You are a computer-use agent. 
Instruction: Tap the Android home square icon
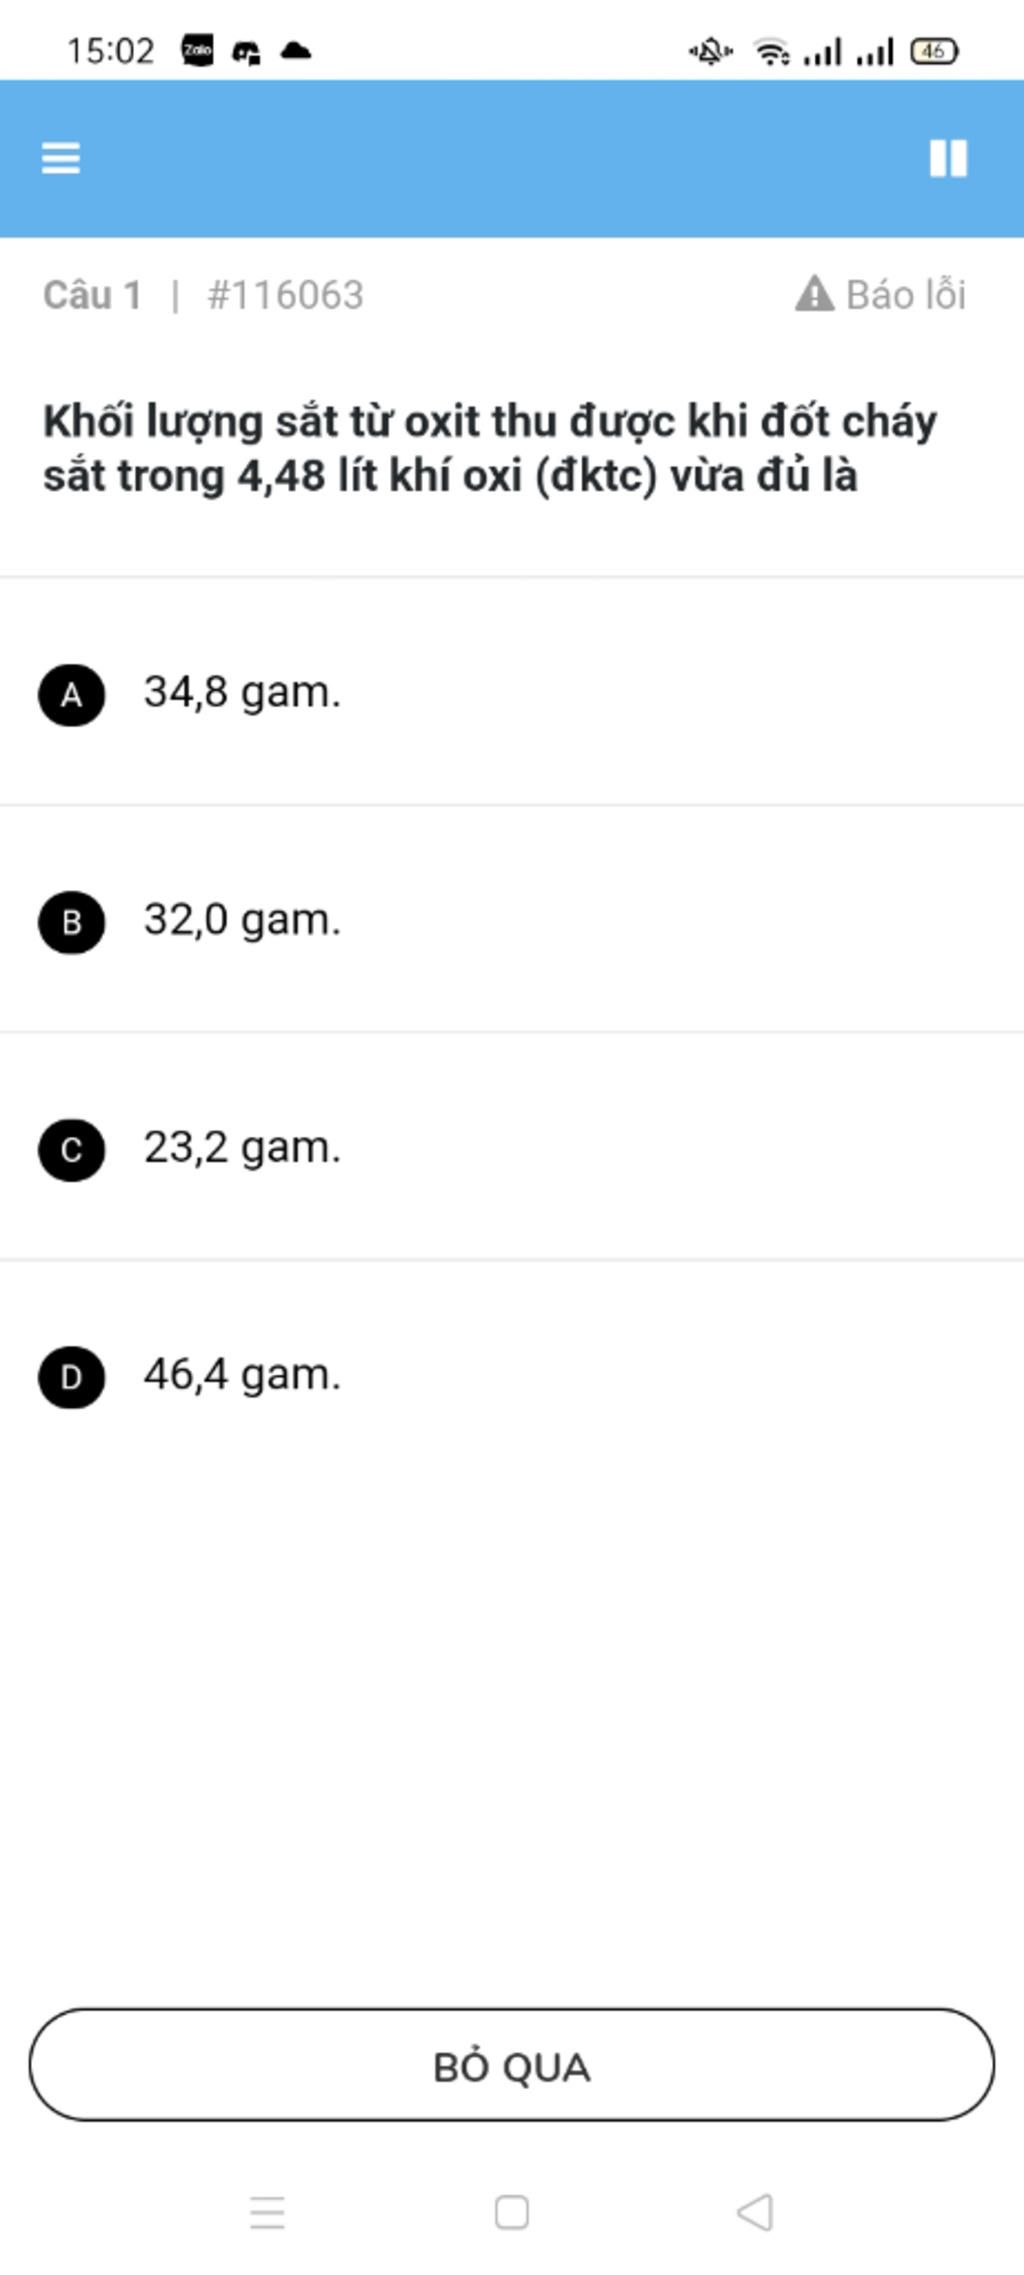512,2212
